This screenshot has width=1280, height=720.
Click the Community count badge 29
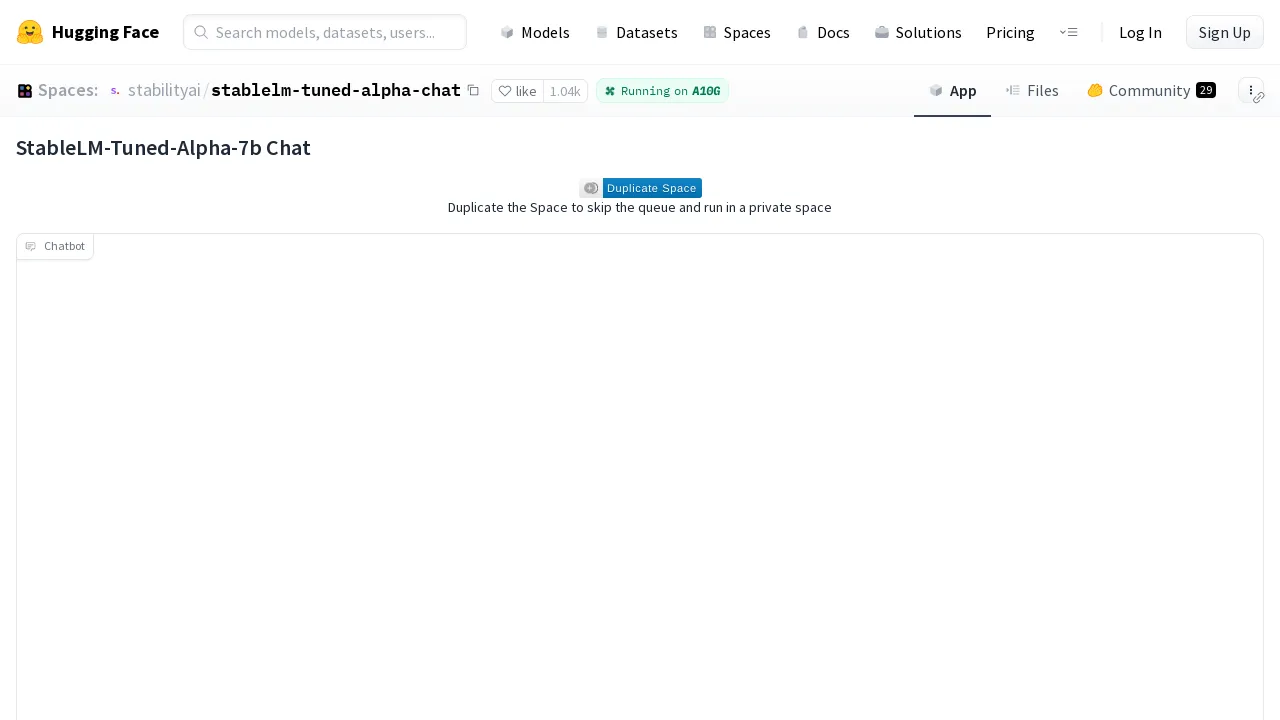coord(1206,90)
